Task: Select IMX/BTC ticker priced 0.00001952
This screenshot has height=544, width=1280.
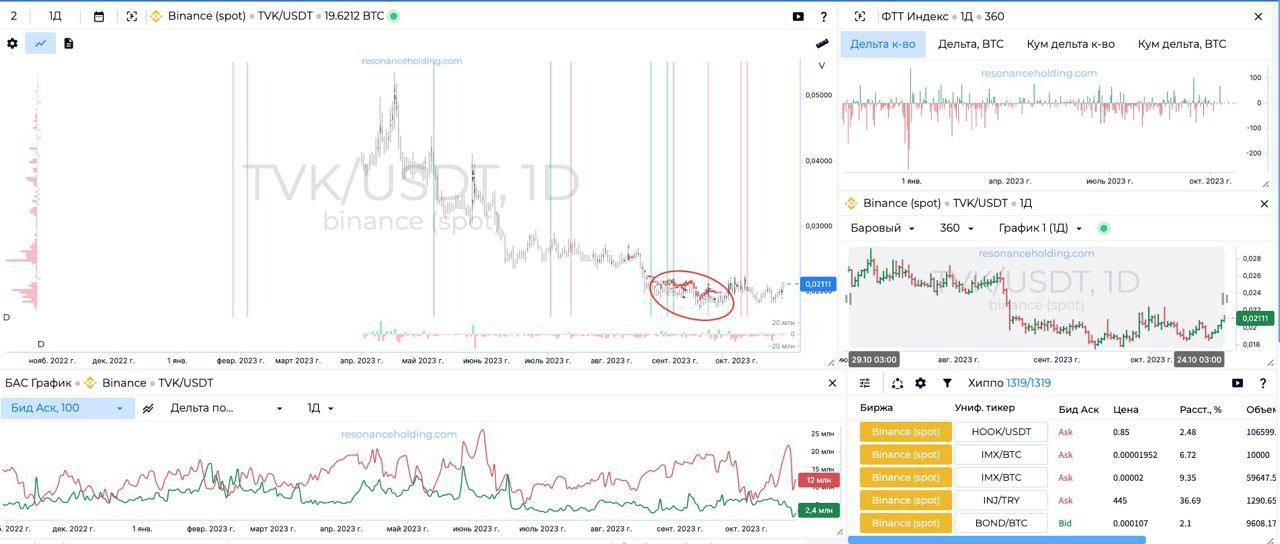Action: click(1001, 455)
